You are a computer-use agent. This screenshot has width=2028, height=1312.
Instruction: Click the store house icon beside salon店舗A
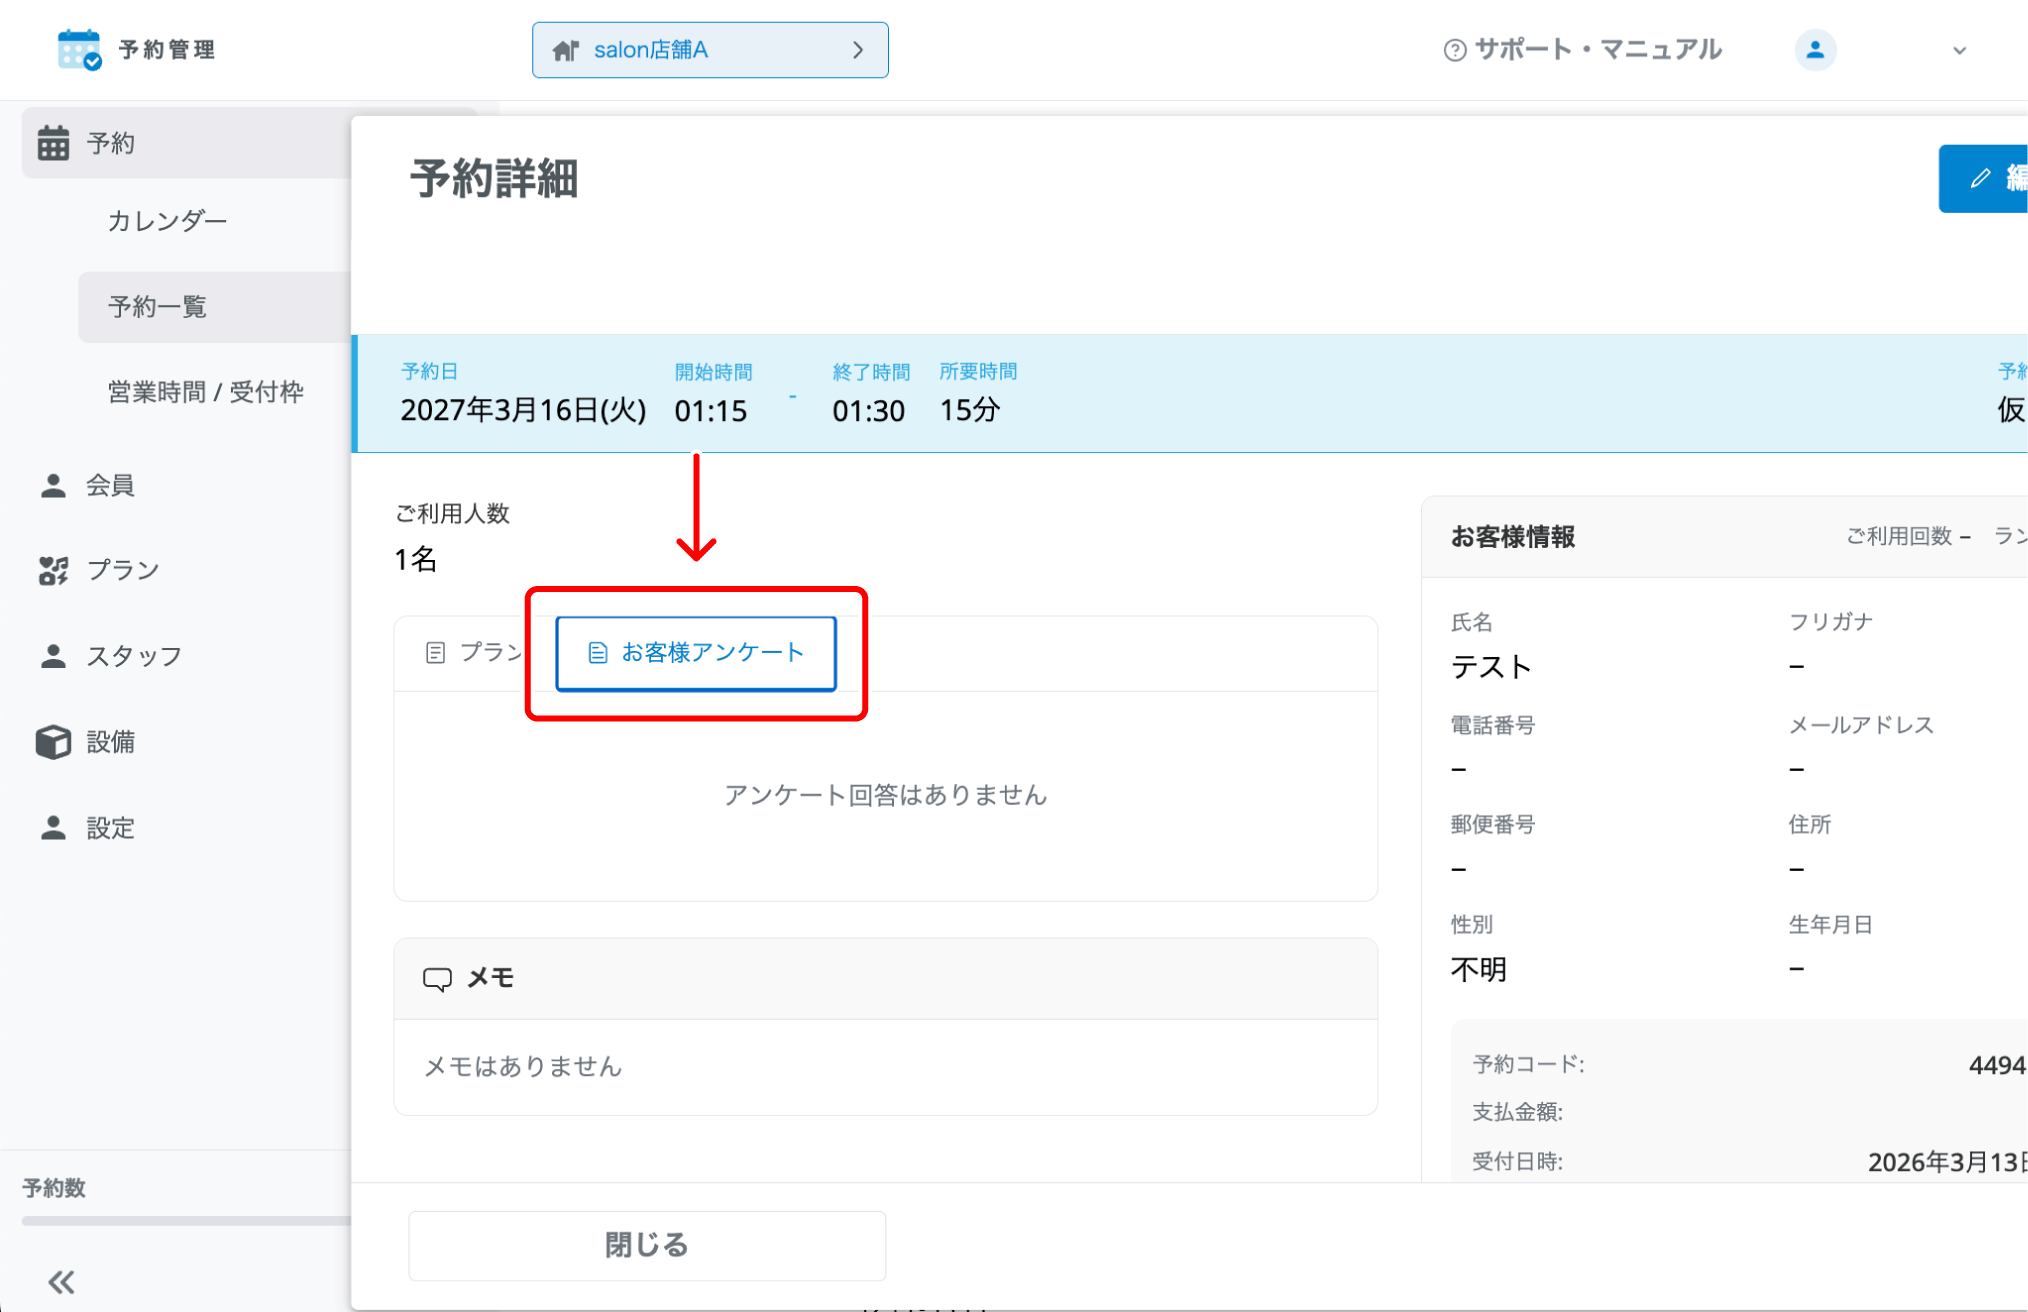pos(566,50)
